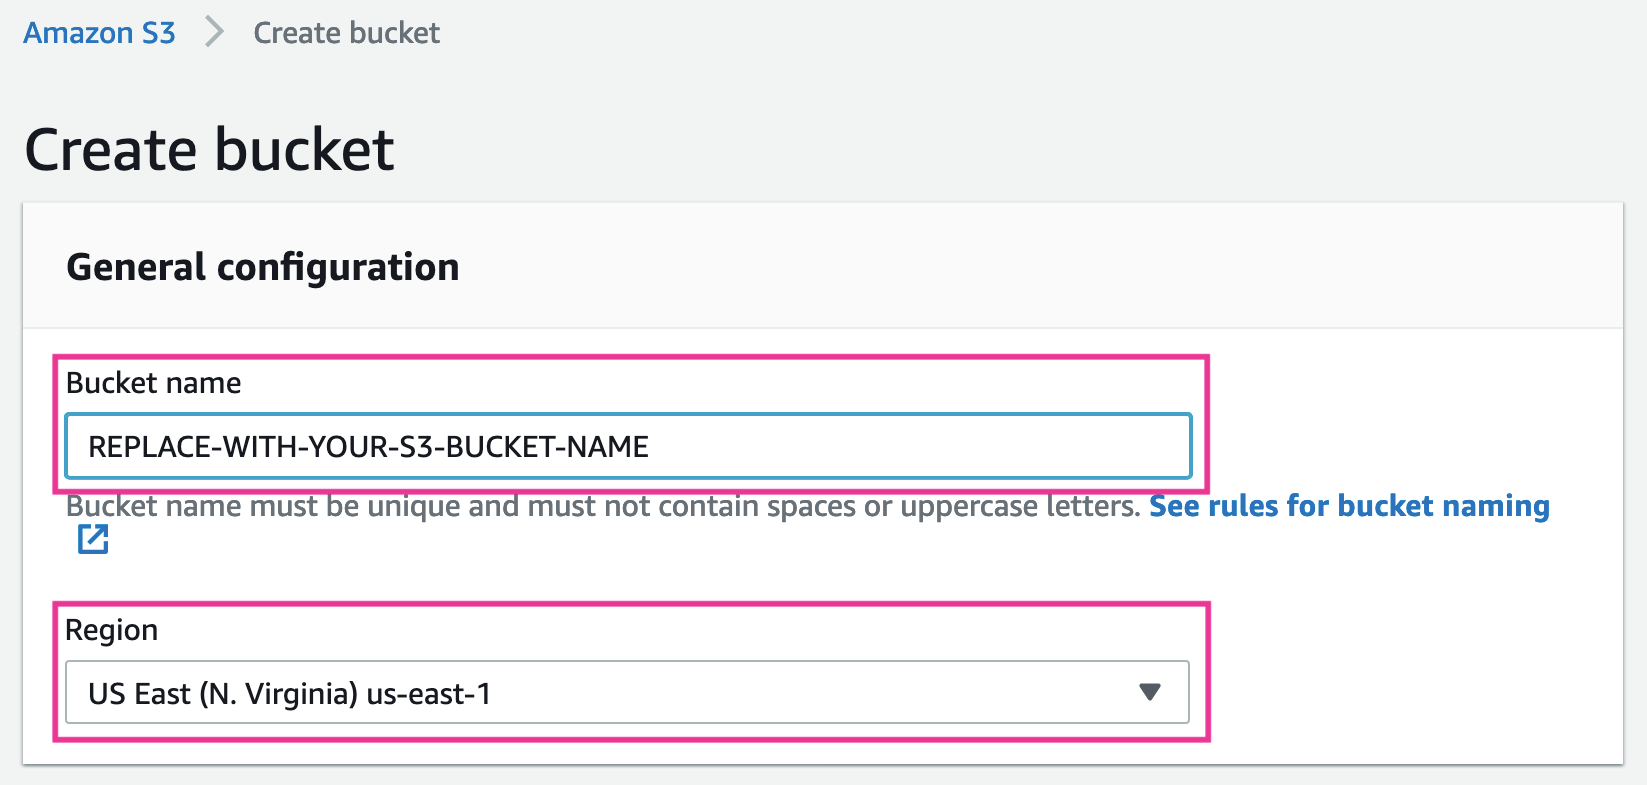The width and height of the screenshot is (1647, 785).
Task: Open See rules for bucket naming link
Action: pyautogui.click(x=1349, y=506)
